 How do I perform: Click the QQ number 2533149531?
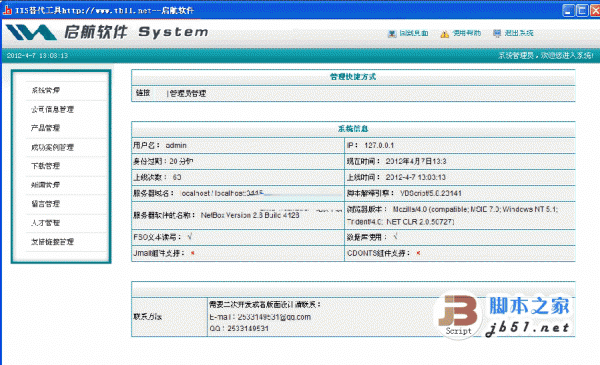pyautogui.click(x=248, y=329)
